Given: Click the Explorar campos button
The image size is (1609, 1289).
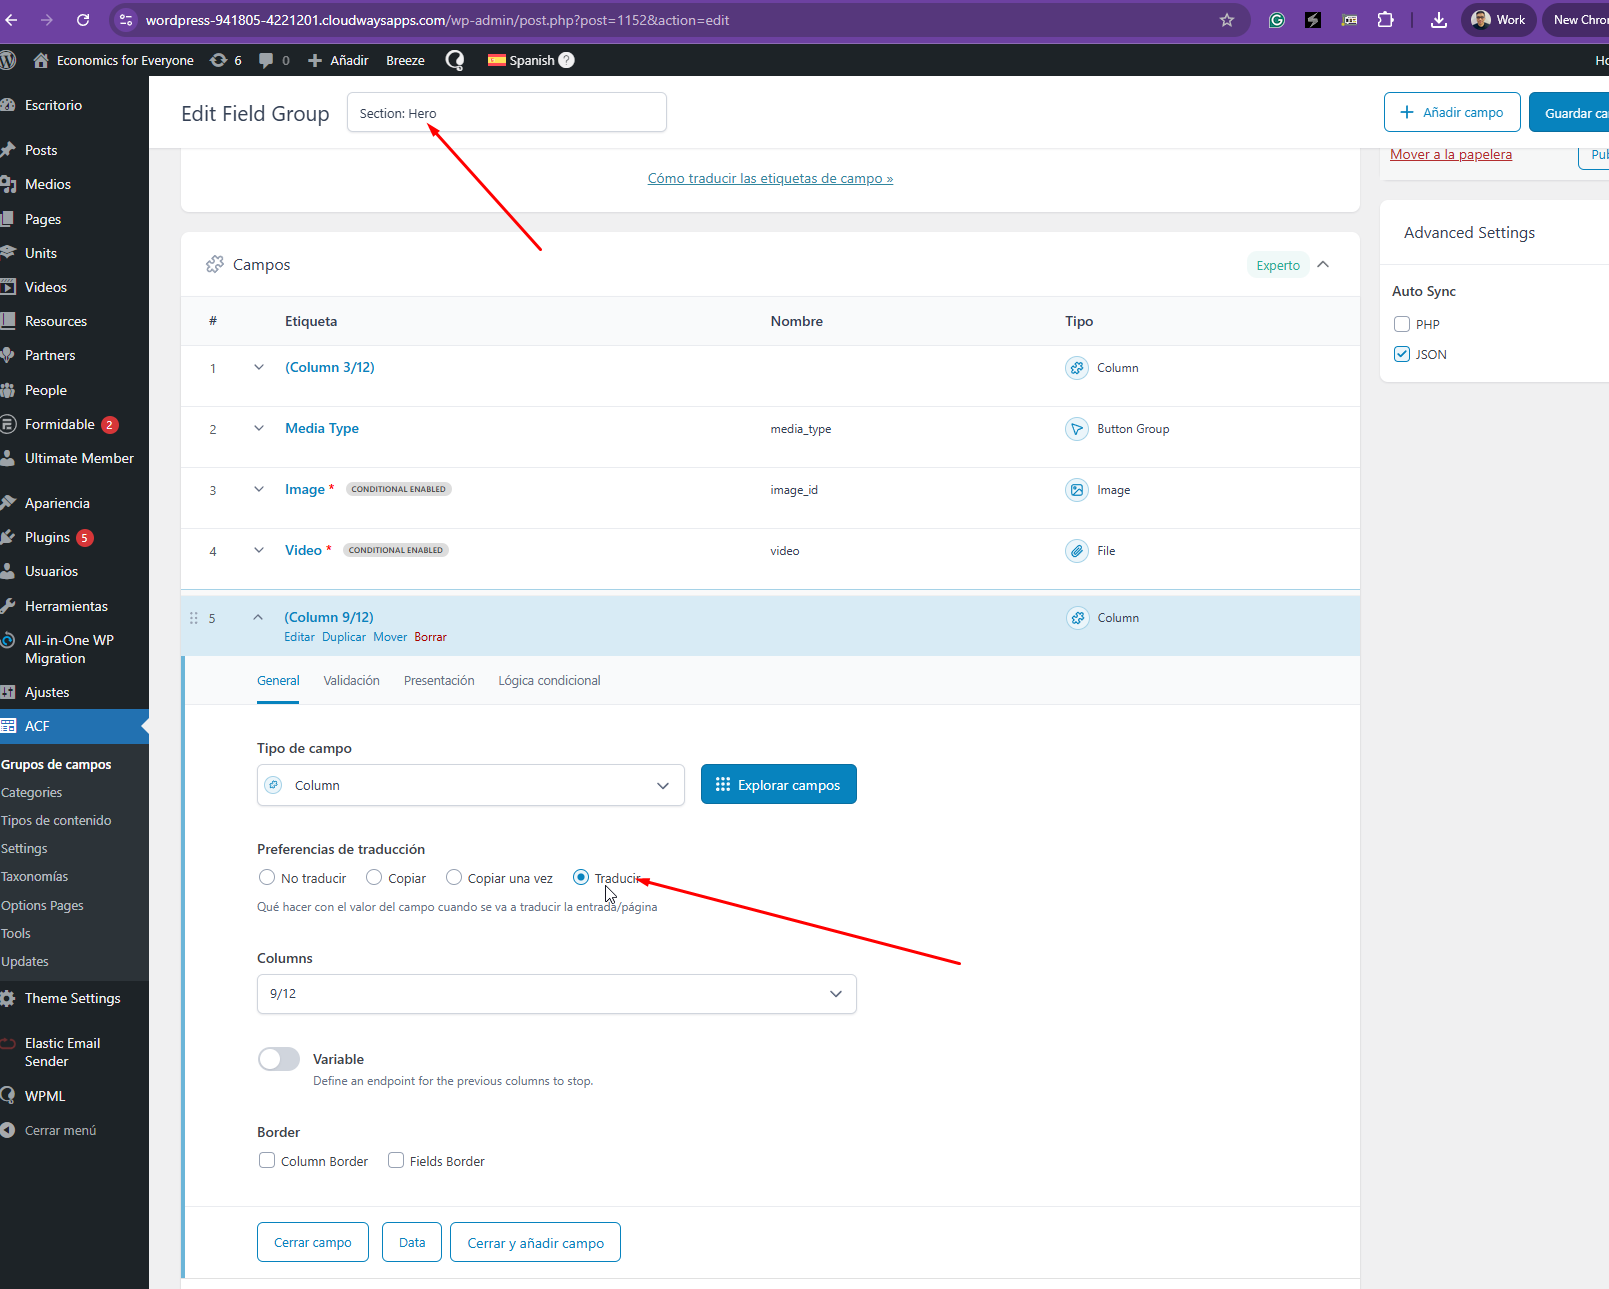Looking at the screenshot, I should pos(778,785).
